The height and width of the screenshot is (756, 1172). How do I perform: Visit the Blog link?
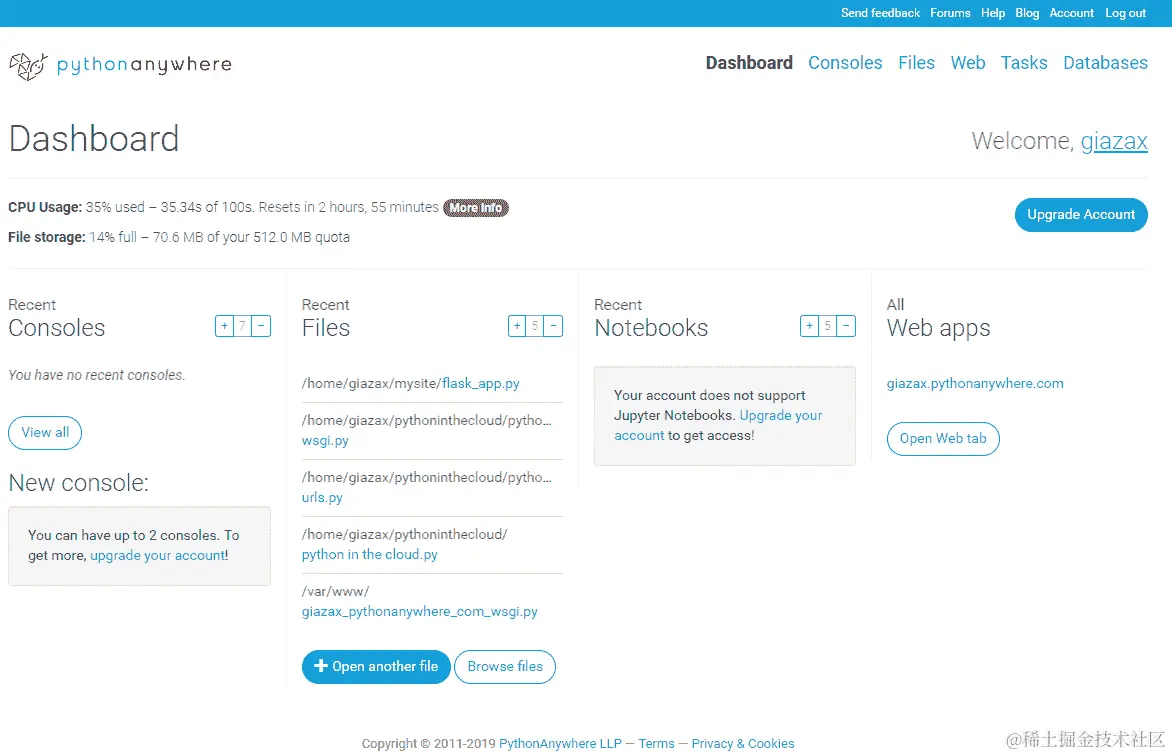[x=1027, y=13]
